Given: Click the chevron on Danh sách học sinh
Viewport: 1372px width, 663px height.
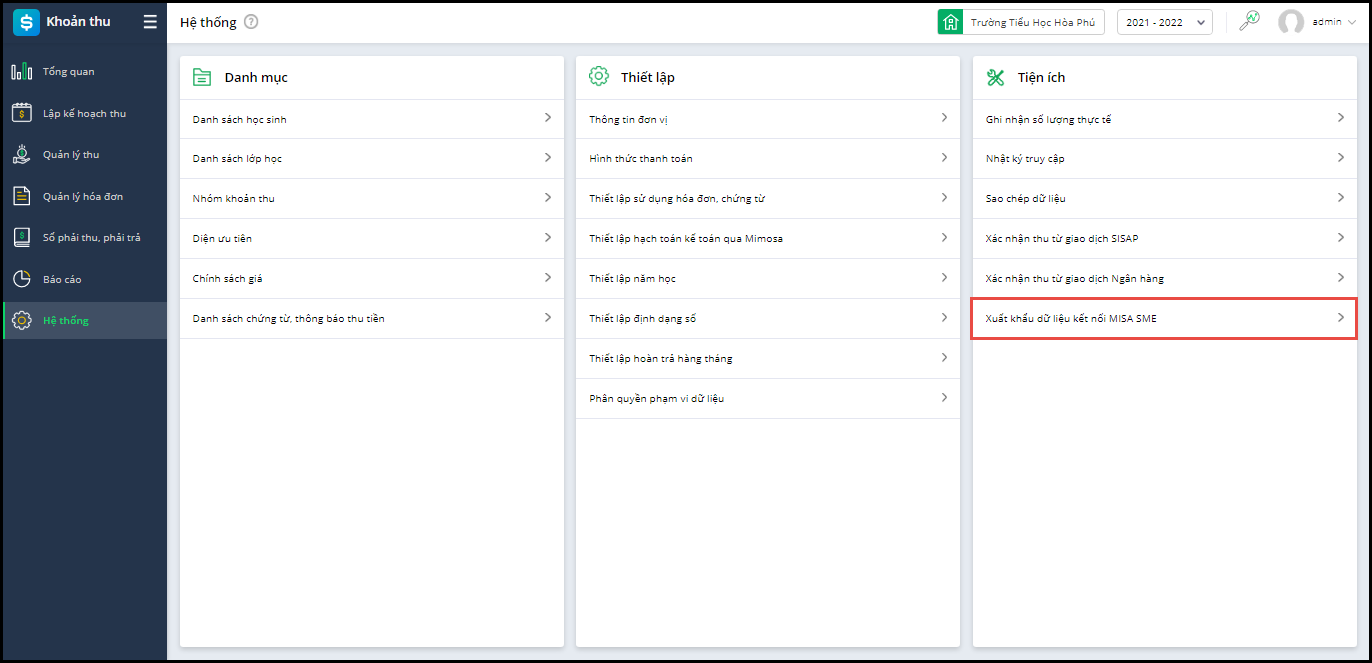Looking at the screenshot, I should pos(547,118).
